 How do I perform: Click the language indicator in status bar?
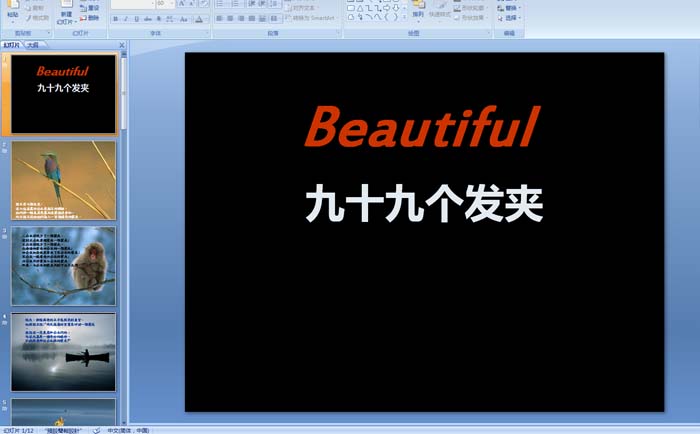[x=128, y=429]
